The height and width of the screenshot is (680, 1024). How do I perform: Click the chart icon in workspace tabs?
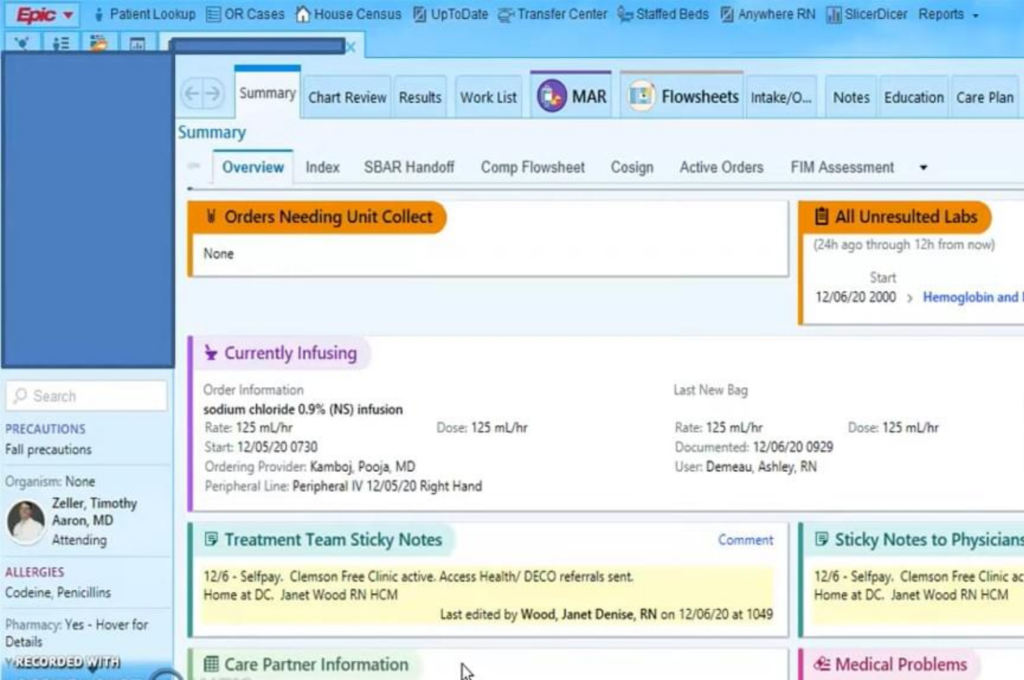[137, 44]
